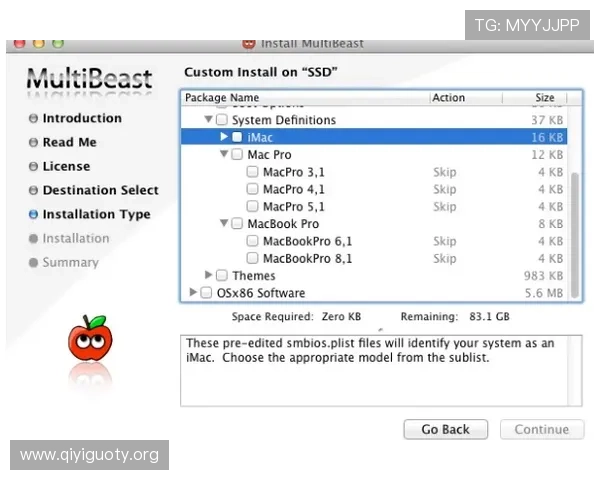This screenshot has height=480, width=600.
Task: Expand the iMac disclosure triangle
Action: click(x=224, y=137)
